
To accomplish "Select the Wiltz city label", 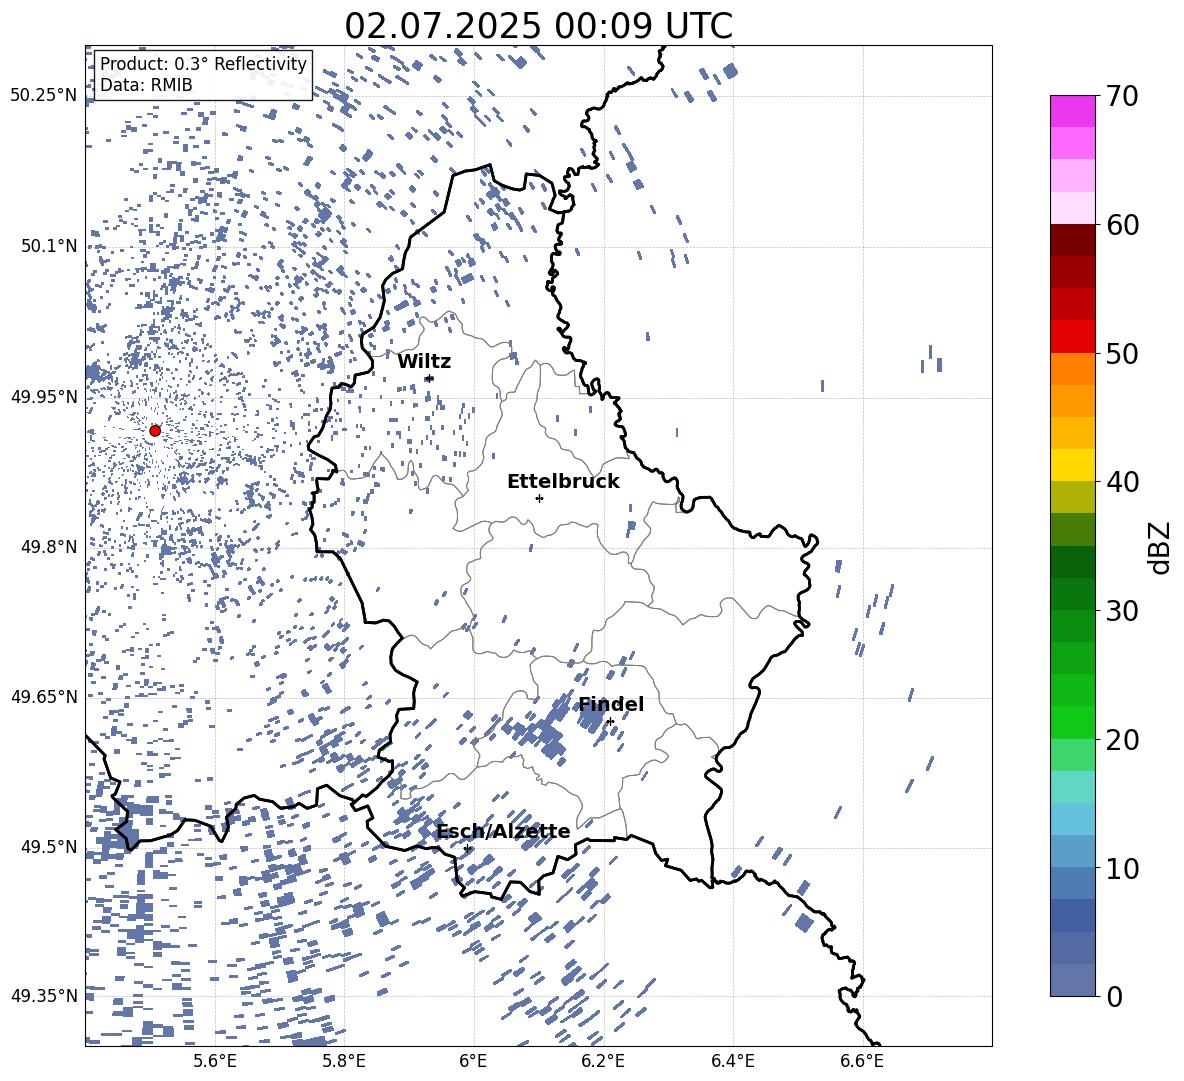I will click(x=424, y=361).
